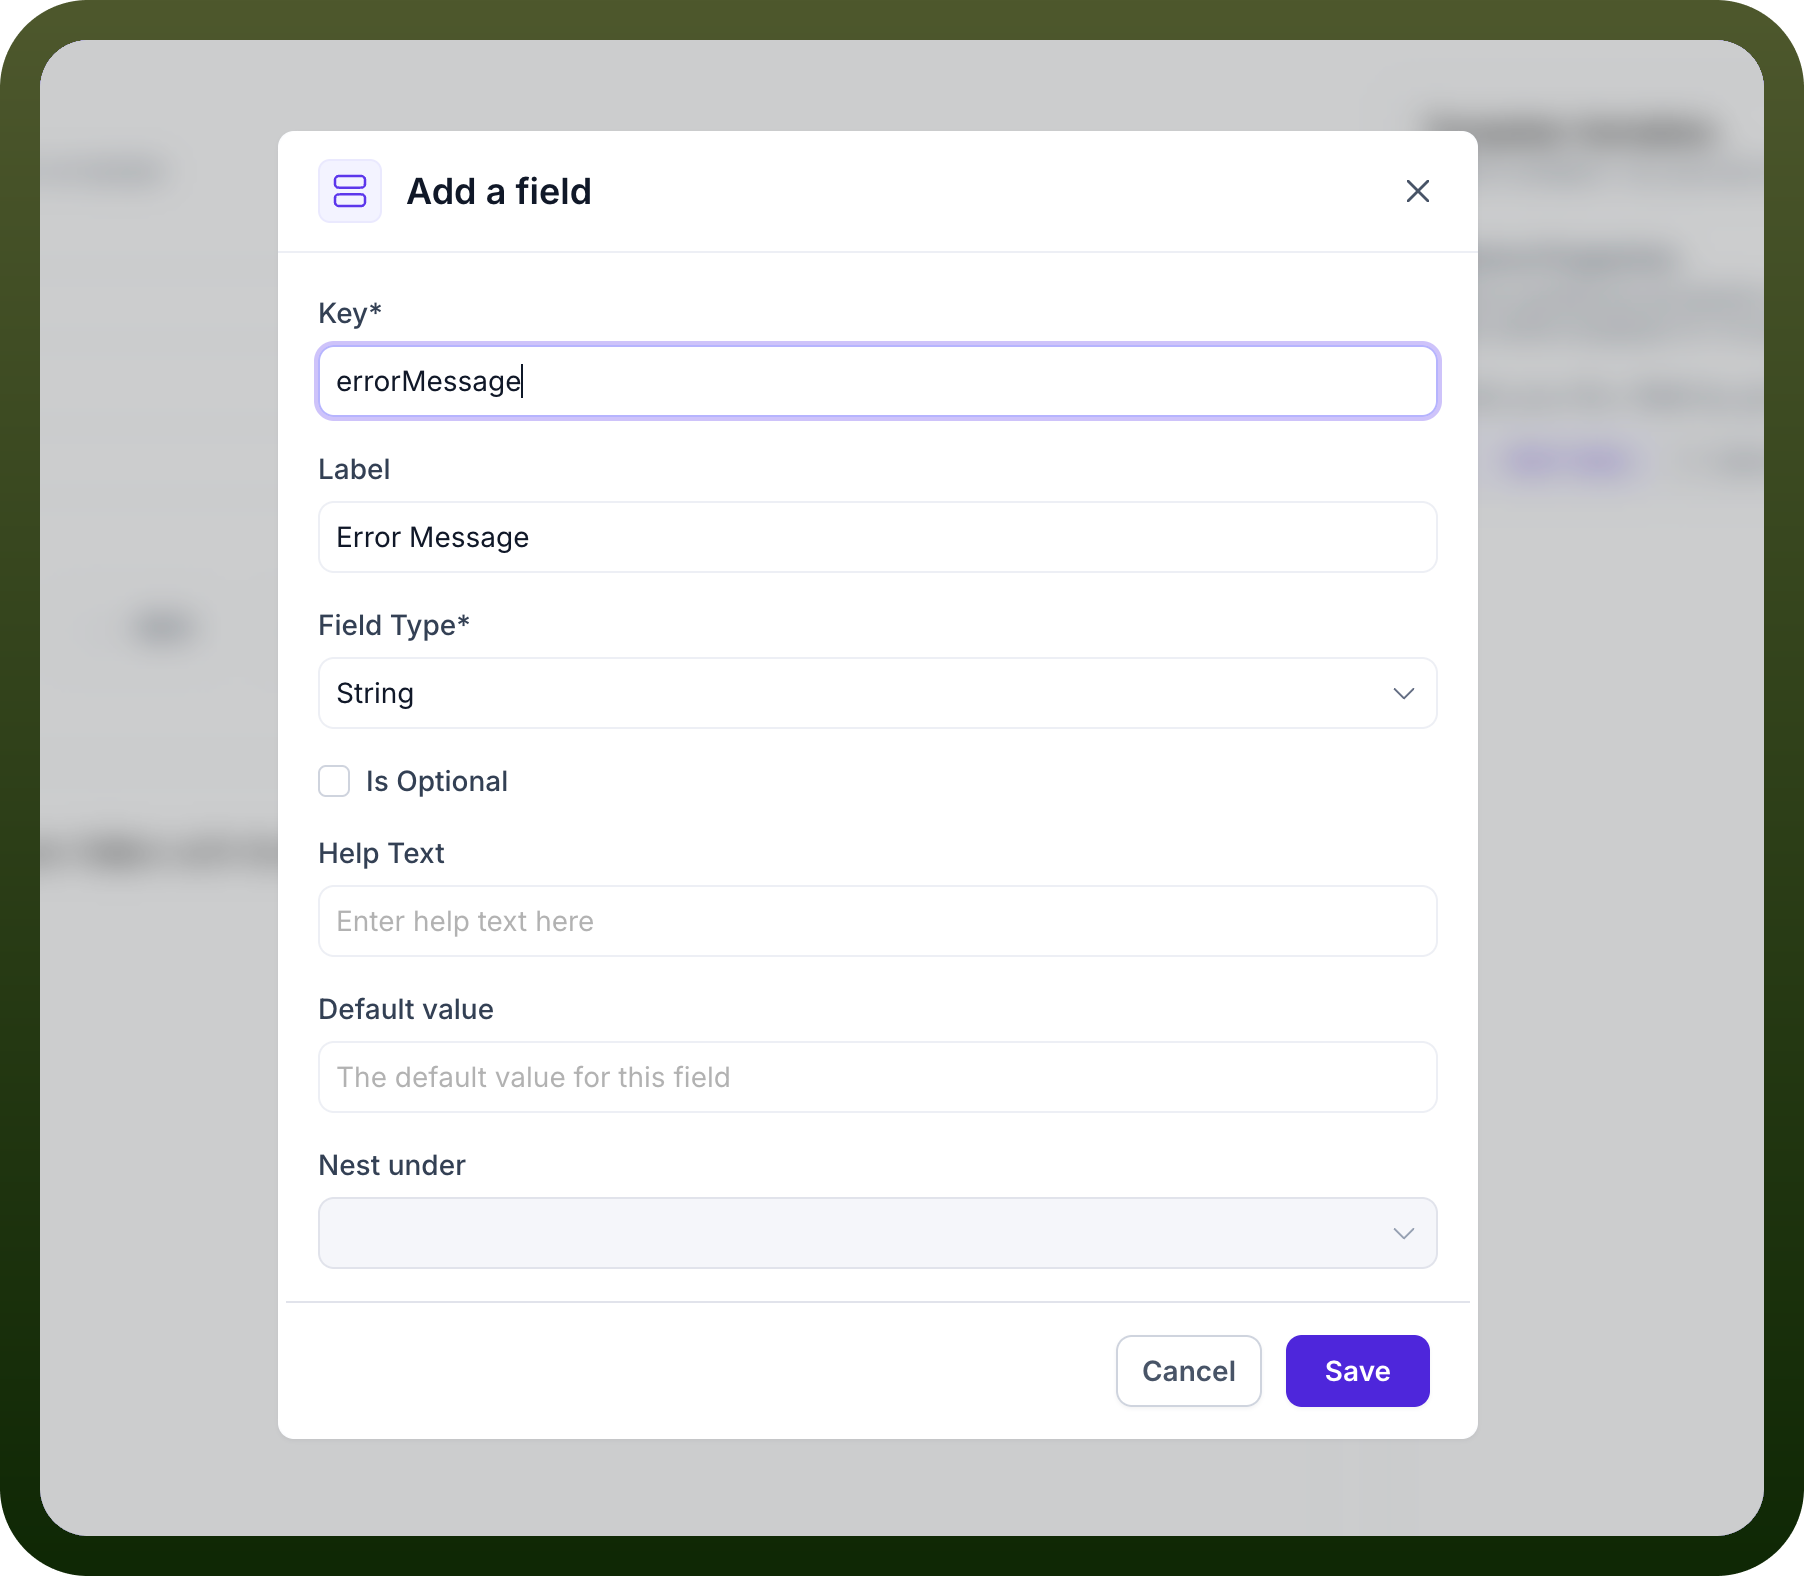The width and height of the screenshot is (1804, 1576).
Task: Focus the Key input containing errorMessage
Action: coord(877,381)
